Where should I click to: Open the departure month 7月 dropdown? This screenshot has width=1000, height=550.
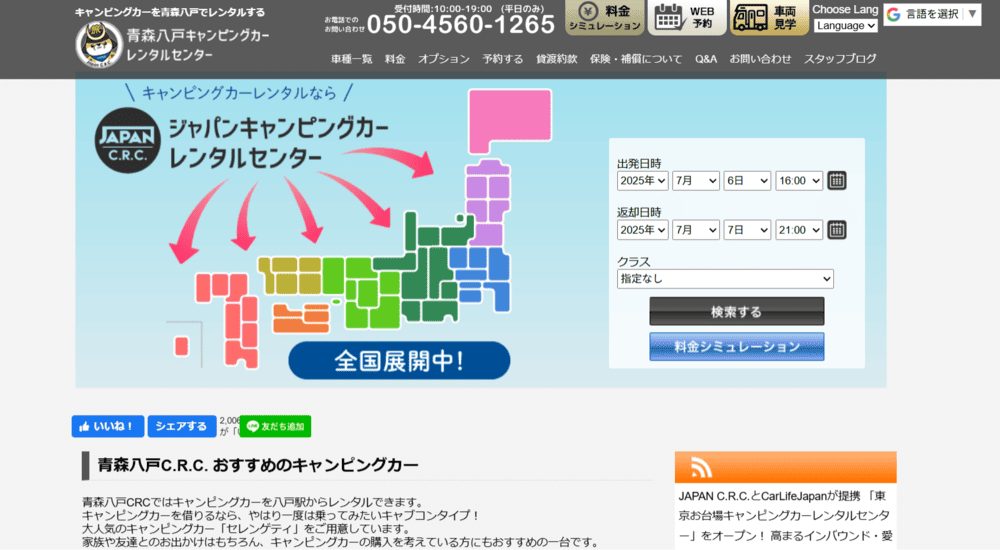pos(696,181)
